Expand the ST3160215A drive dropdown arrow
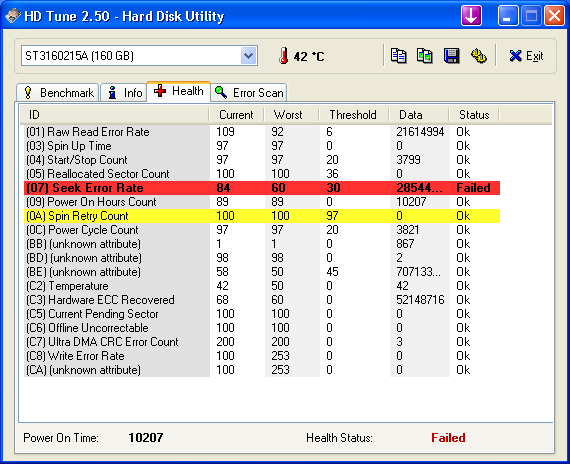Screen dimensions: 570x464 248,56
